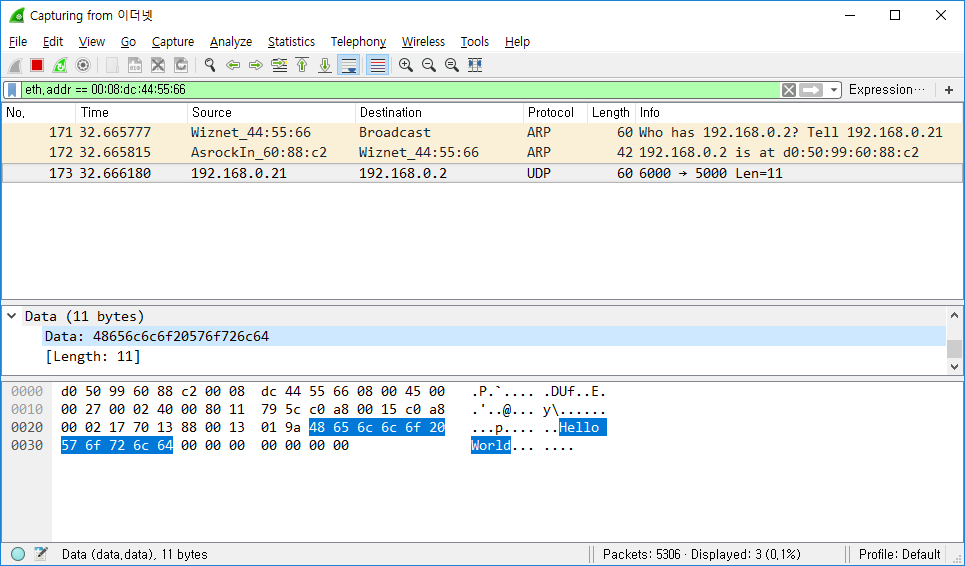Open Find packet magnifier tool
This screenshot has width=965, height=566.
[x=210, y=65]
